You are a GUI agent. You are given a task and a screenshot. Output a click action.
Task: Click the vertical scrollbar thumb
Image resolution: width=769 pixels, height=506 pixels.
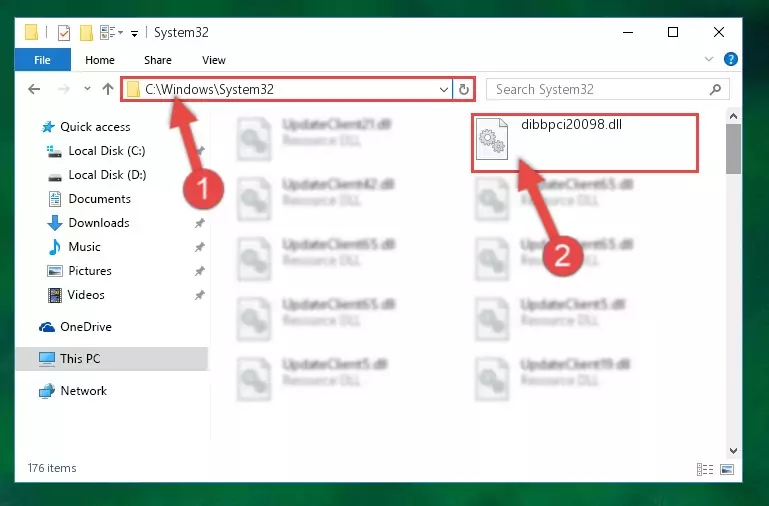733,149
